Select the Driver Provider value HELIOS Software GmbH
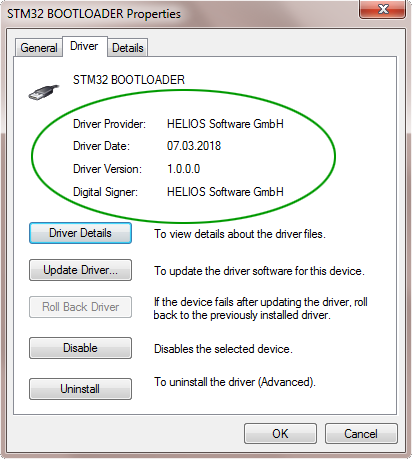 click(225, 124)
